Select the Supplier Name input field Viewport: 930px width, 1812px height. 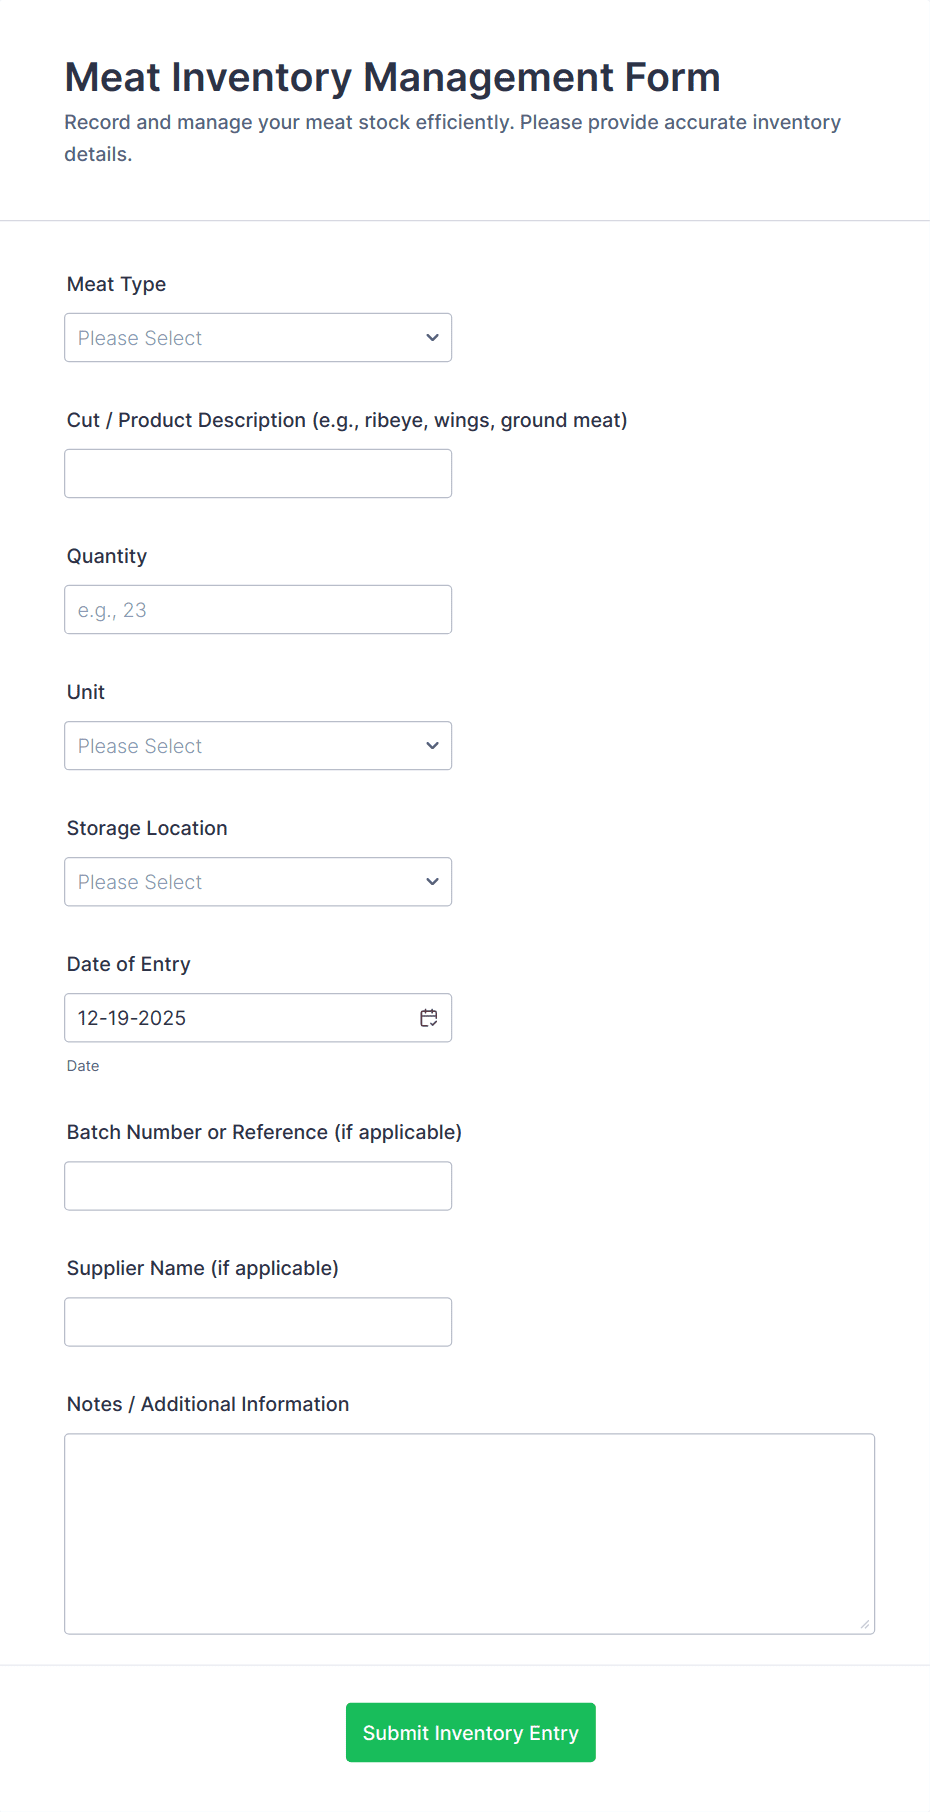(x=258, y=1321)
